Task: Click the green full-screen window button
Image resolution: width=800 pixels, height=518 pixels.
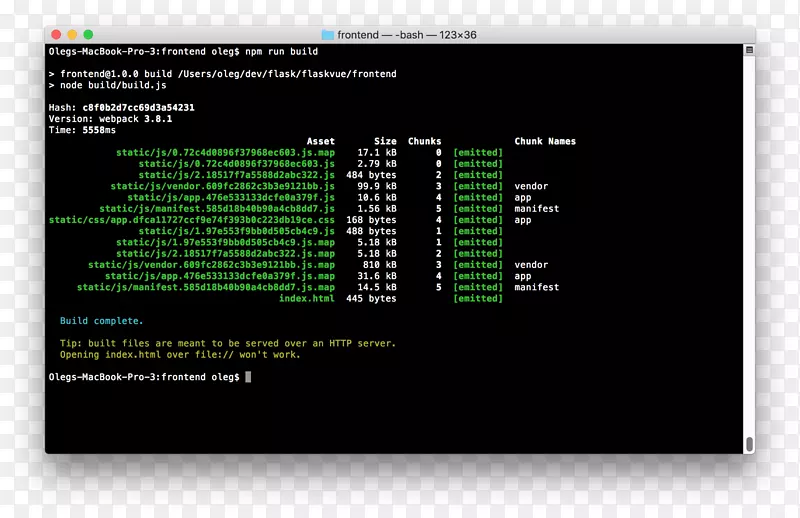Action: coord(89,35)
